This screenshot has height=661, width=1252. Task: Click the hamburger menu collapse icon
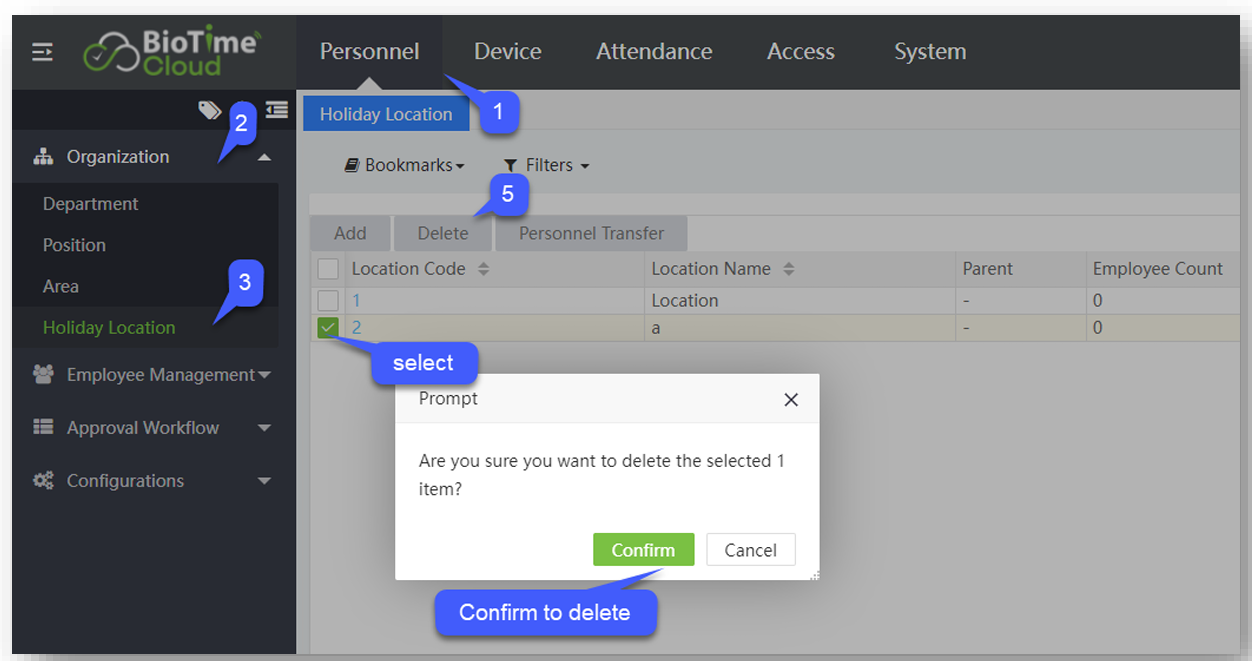43,52
